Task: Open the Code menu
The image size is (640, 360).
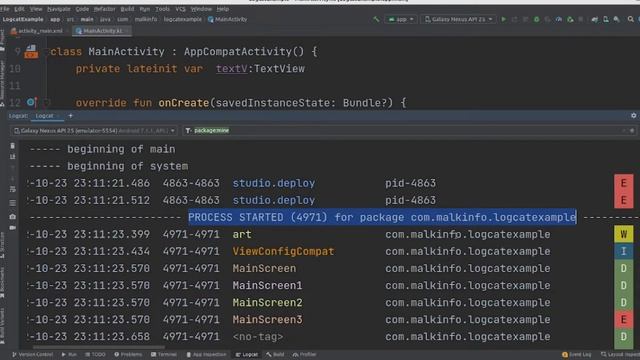Action: click(82, 9)
